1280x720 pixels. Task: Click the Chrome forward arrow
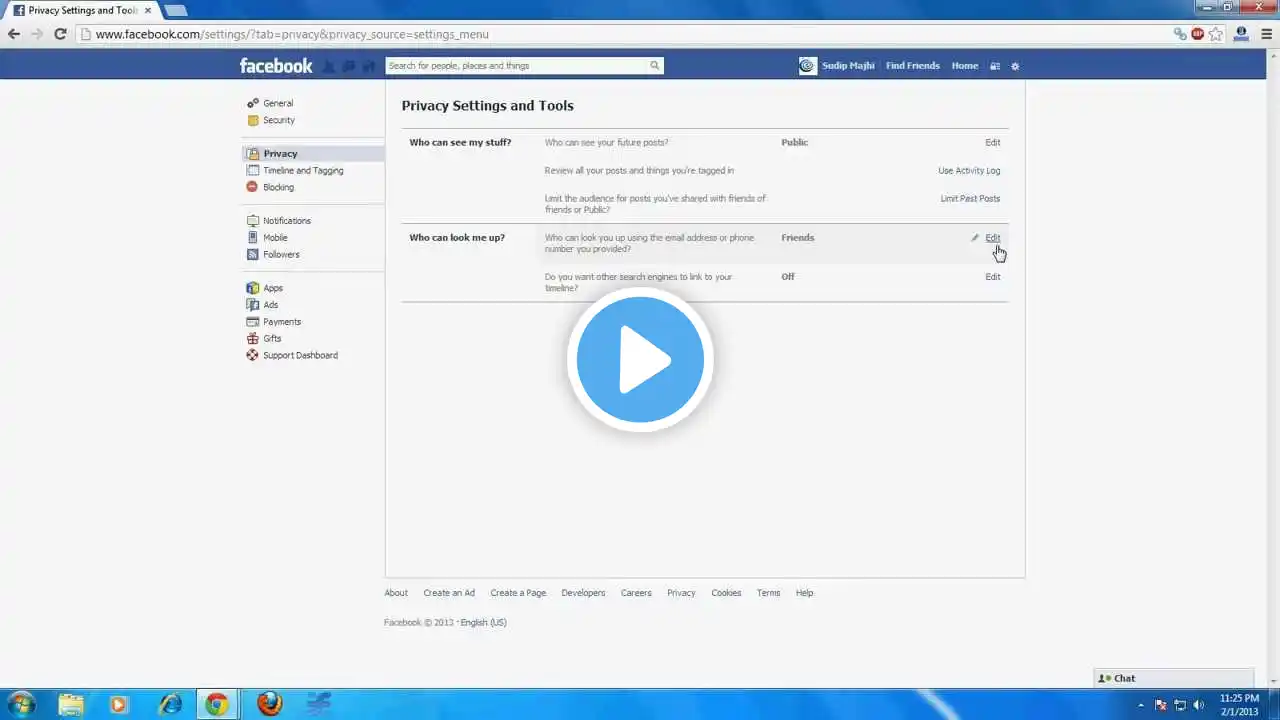click(37, 34)
